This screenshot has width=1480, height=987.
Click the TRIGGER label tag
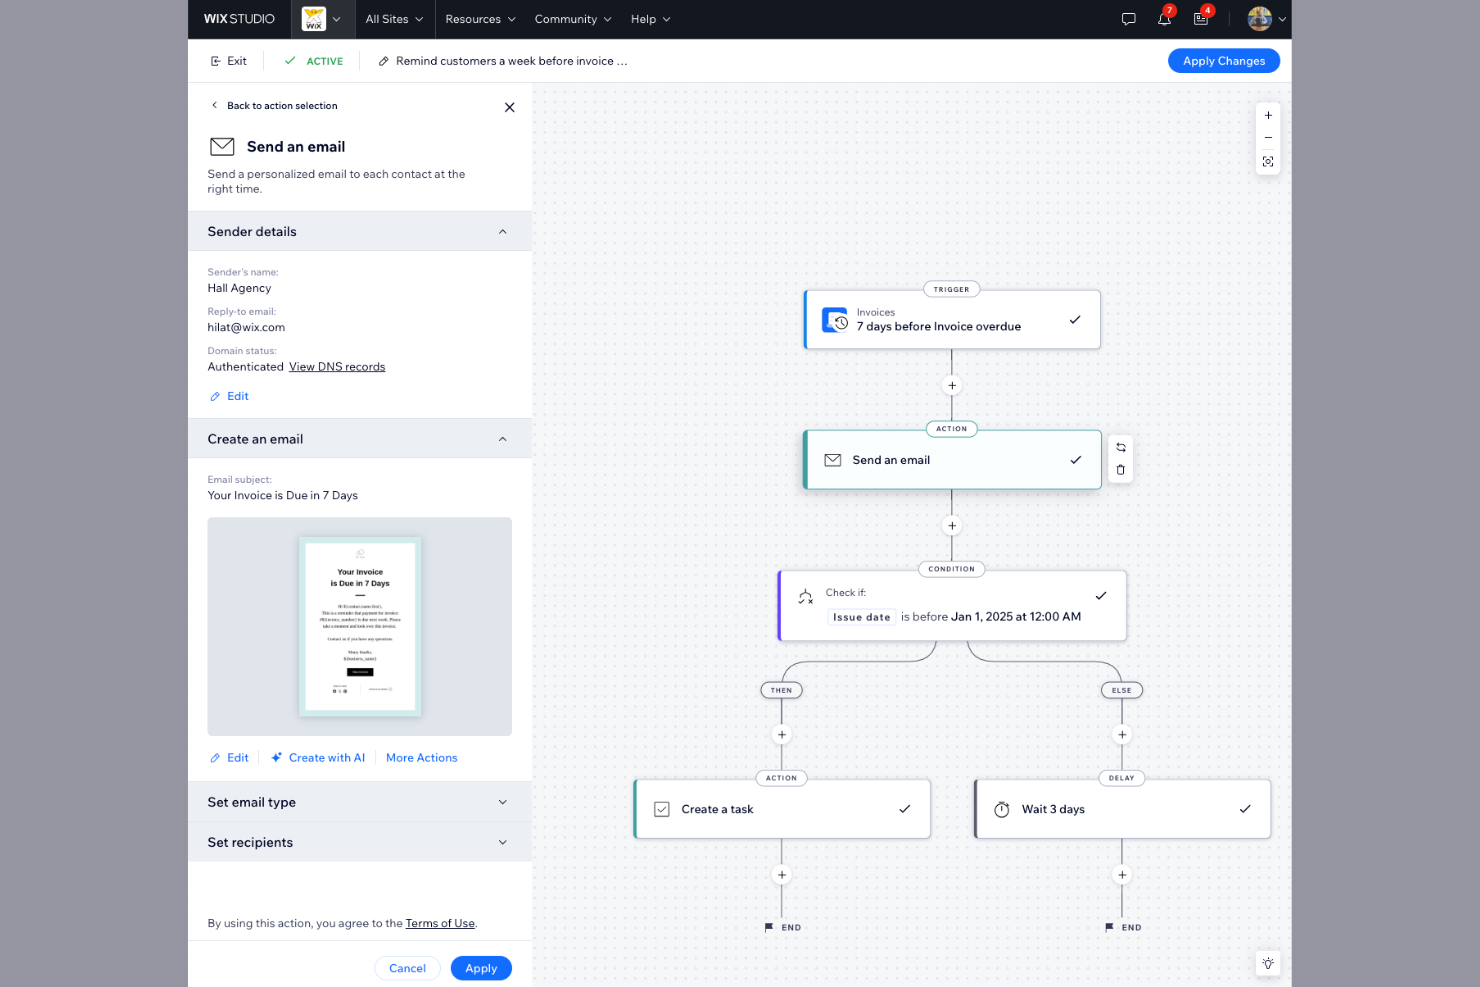[952, 289]
